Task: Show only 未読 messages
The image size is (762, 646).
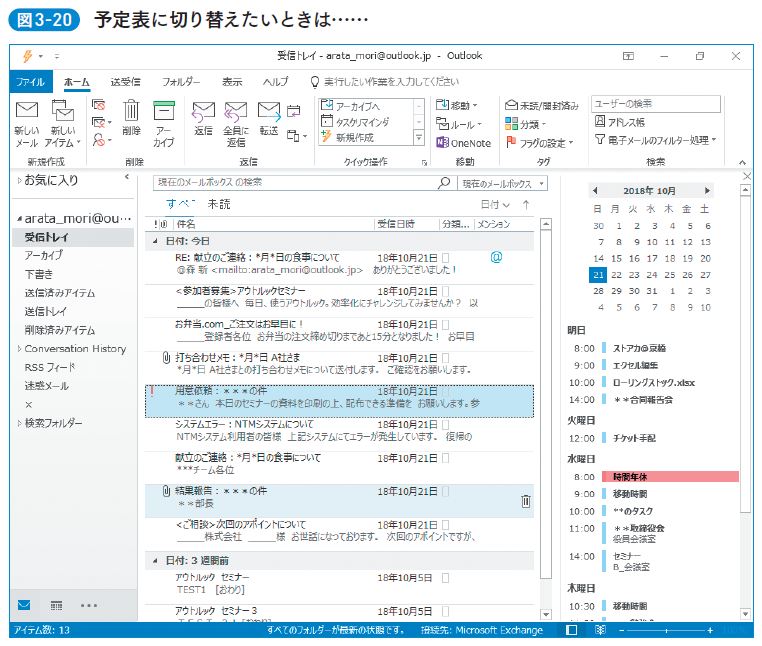Action: pyautogui.click(x=219, y=204)
